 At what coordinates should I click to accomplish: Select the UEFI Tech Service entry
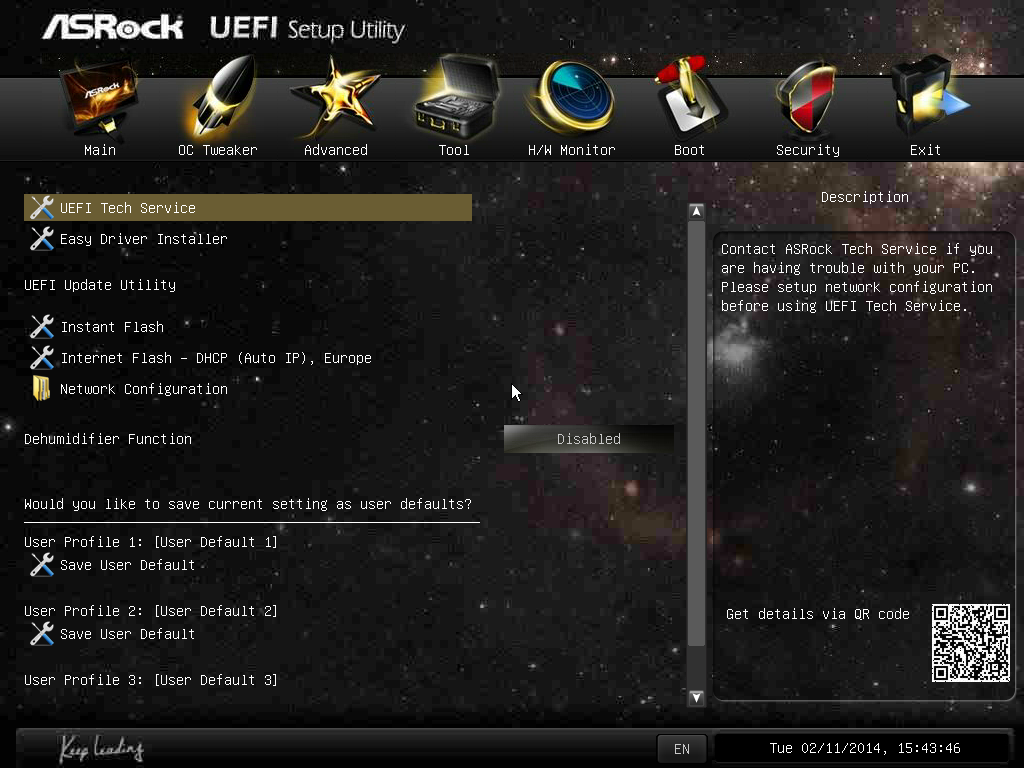pyautogui.click(x=247, y=208)
